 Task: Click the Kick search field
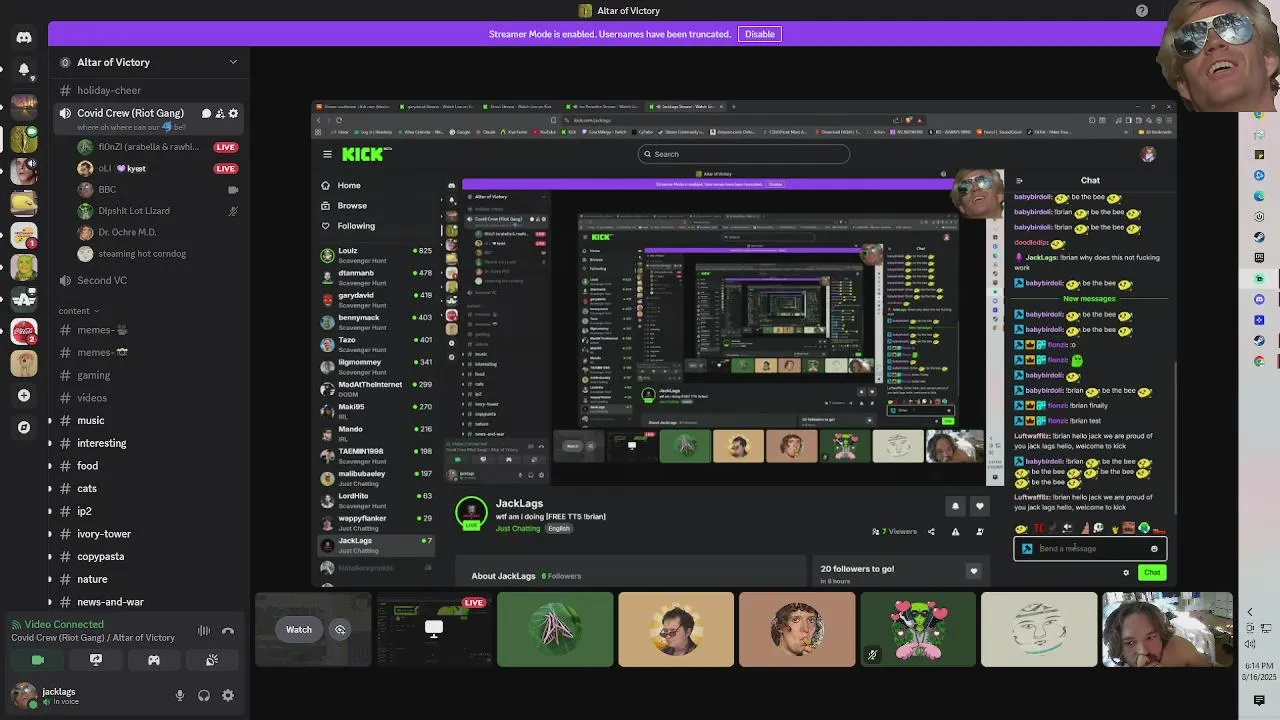744,154
